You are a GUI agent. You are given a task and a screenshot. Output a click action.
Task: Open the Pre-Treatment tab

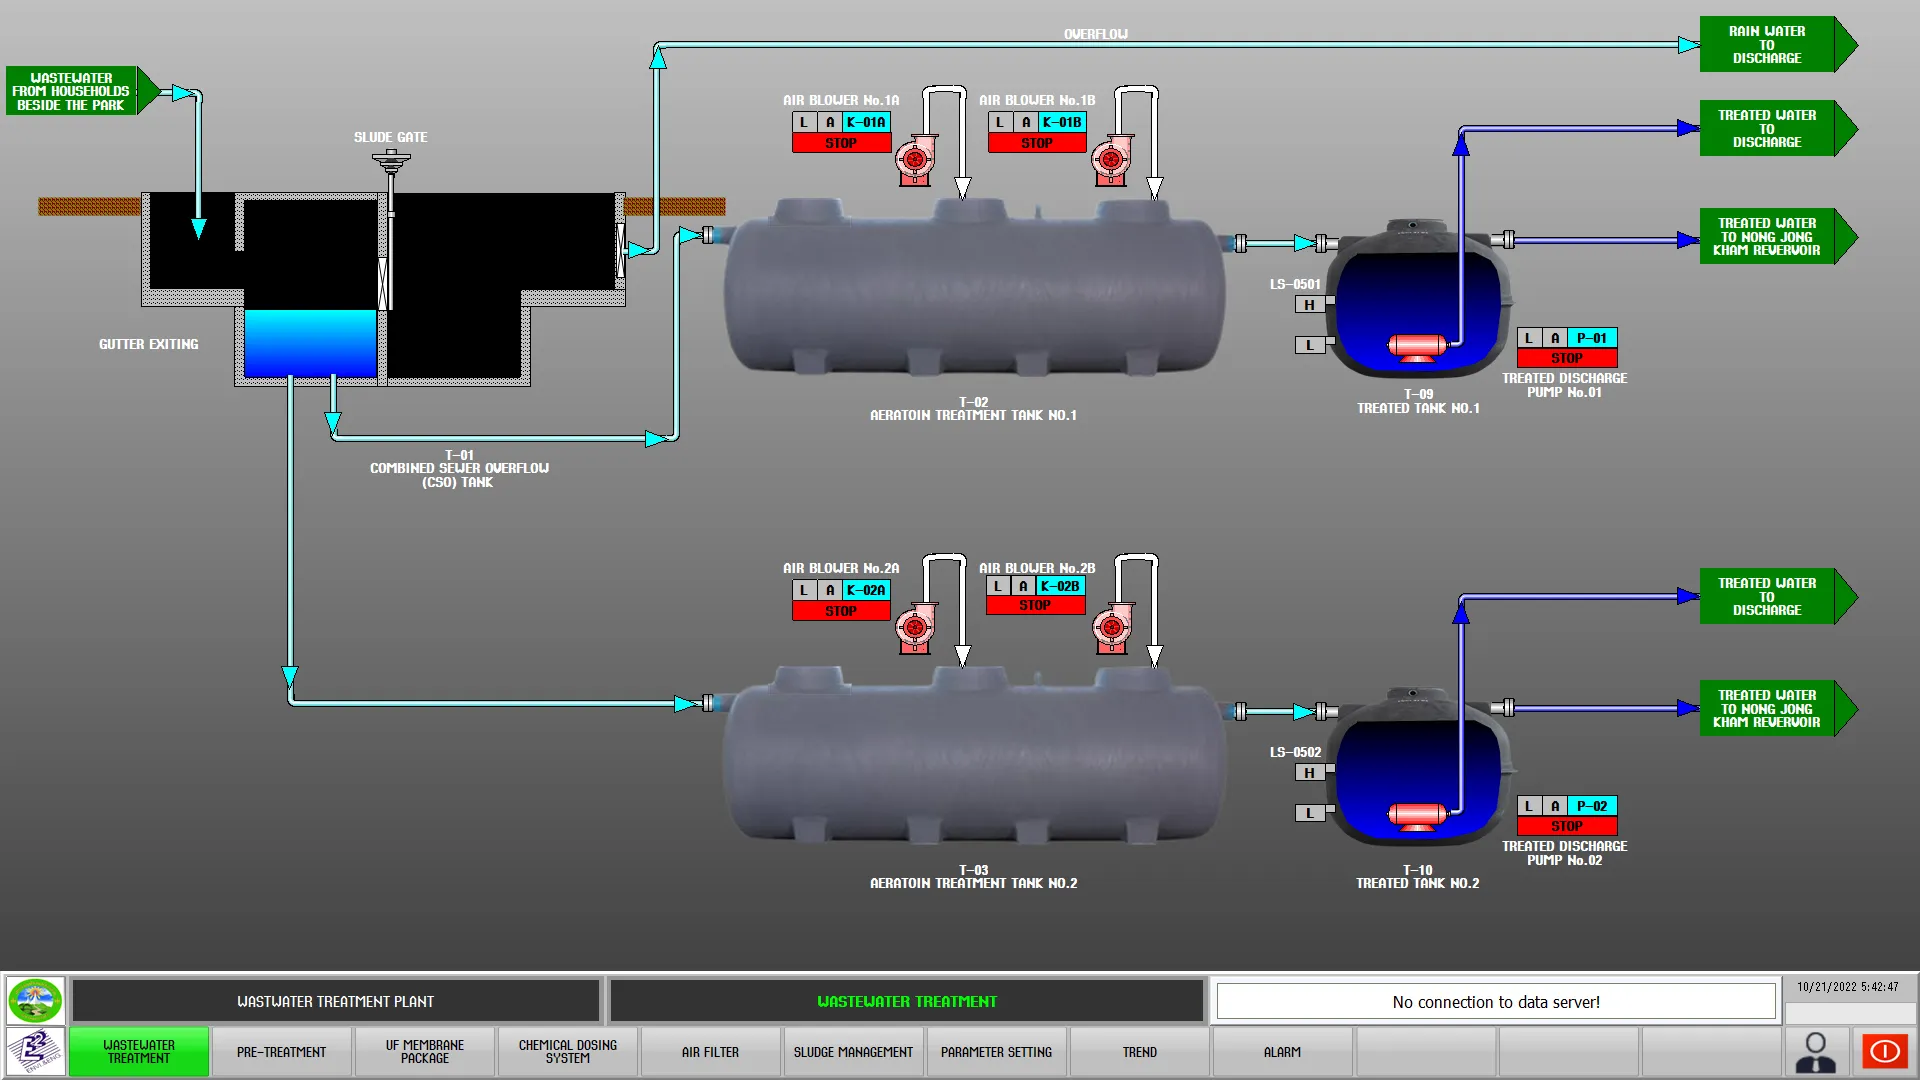pos(282,1052)
